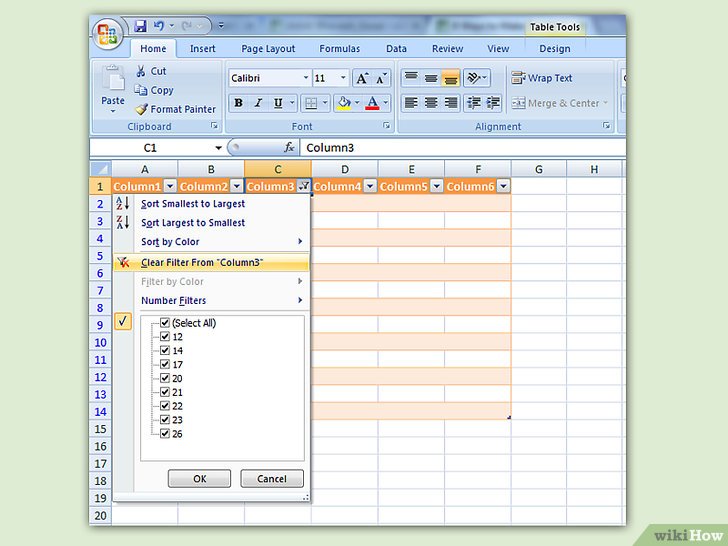728x546 pixels.
Task: Toggle the (Select All) checkbox
Action: [165, 322]
